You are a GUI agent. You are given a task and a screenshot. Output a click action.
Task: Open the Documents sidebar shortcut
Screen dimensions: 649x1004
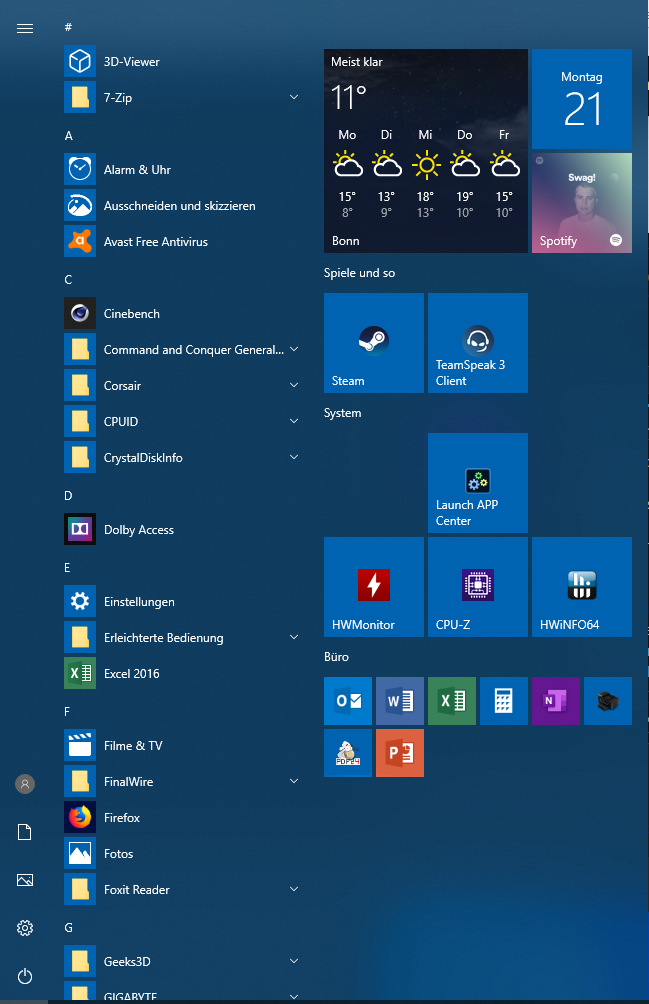[25, 832]
